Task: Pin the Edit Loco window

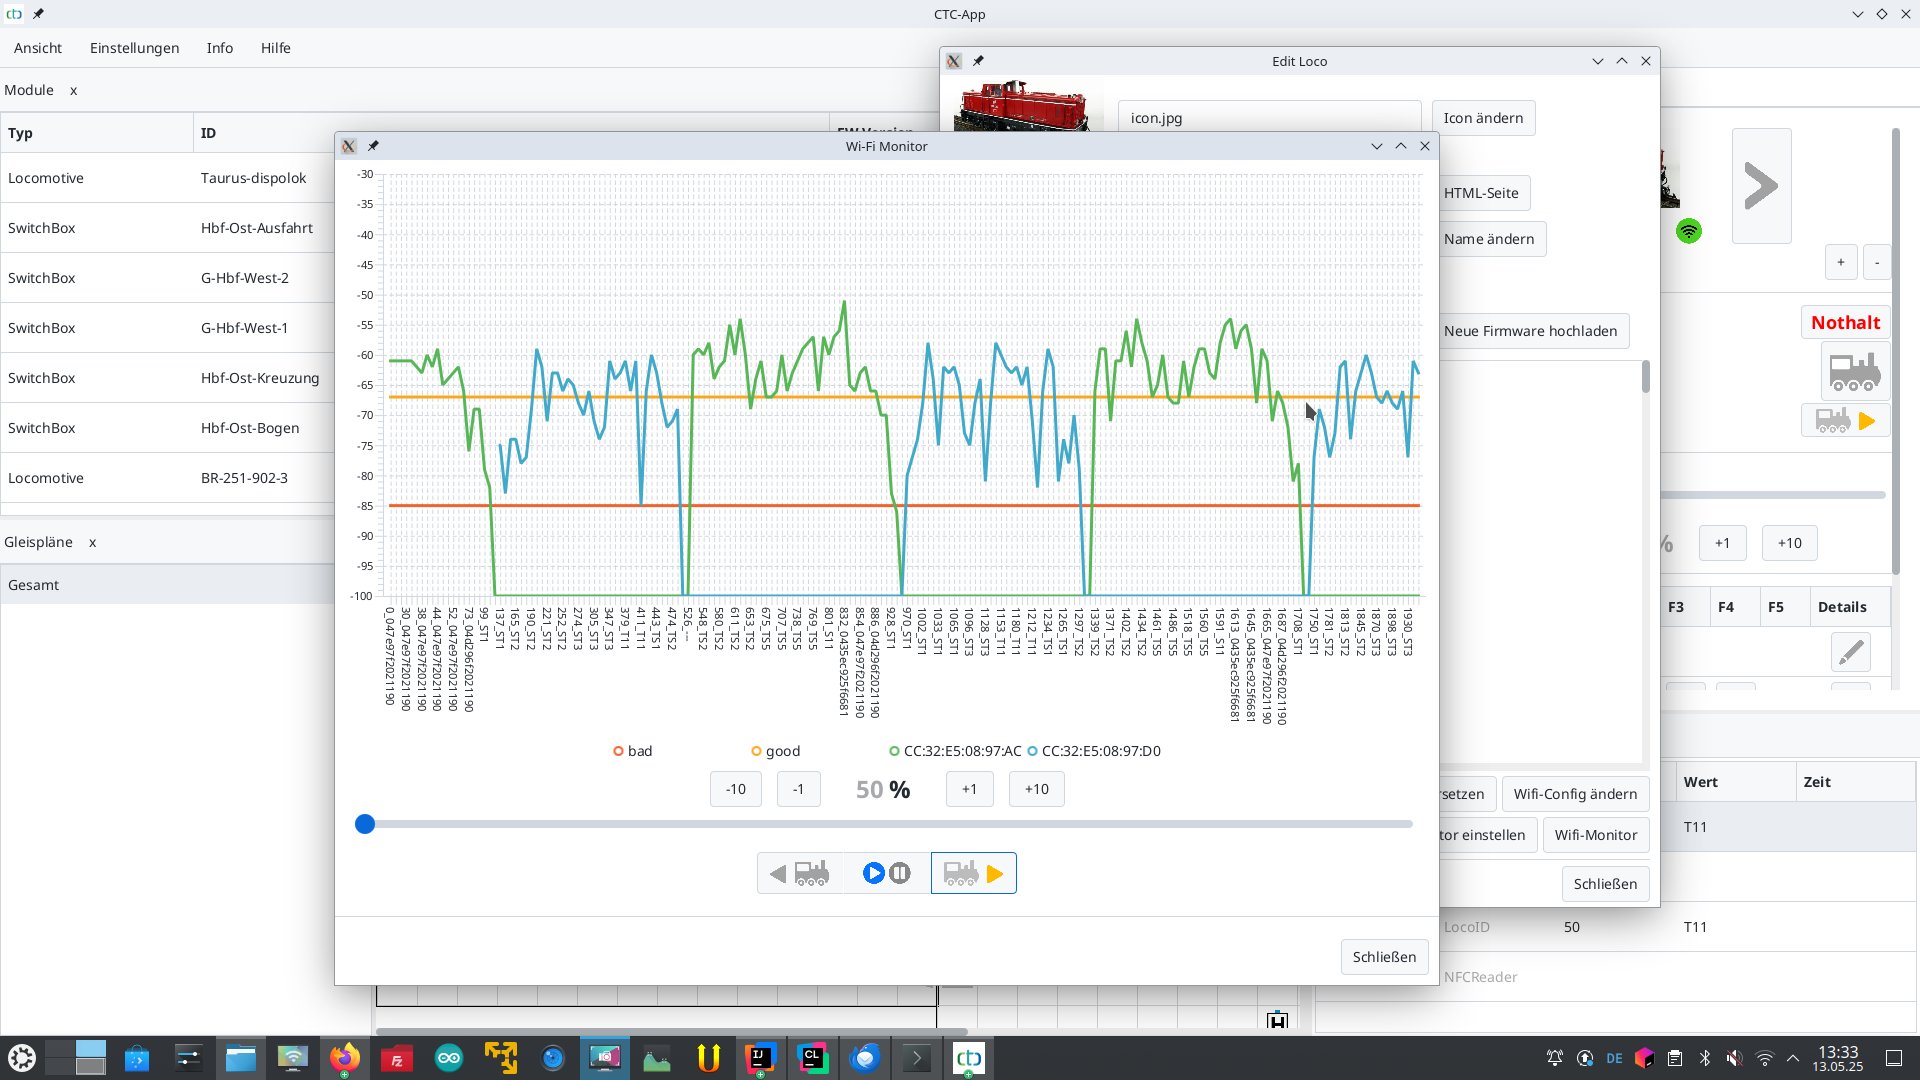Action: 978,61
